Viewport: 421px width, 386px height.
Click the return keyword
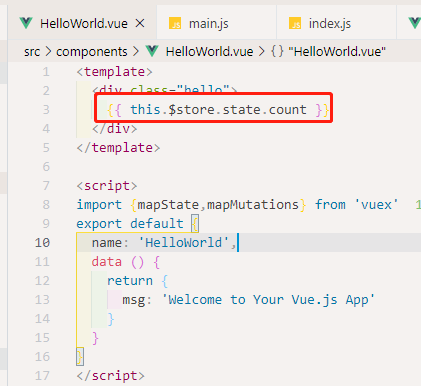pyautogui.click(x=130, y=281)
